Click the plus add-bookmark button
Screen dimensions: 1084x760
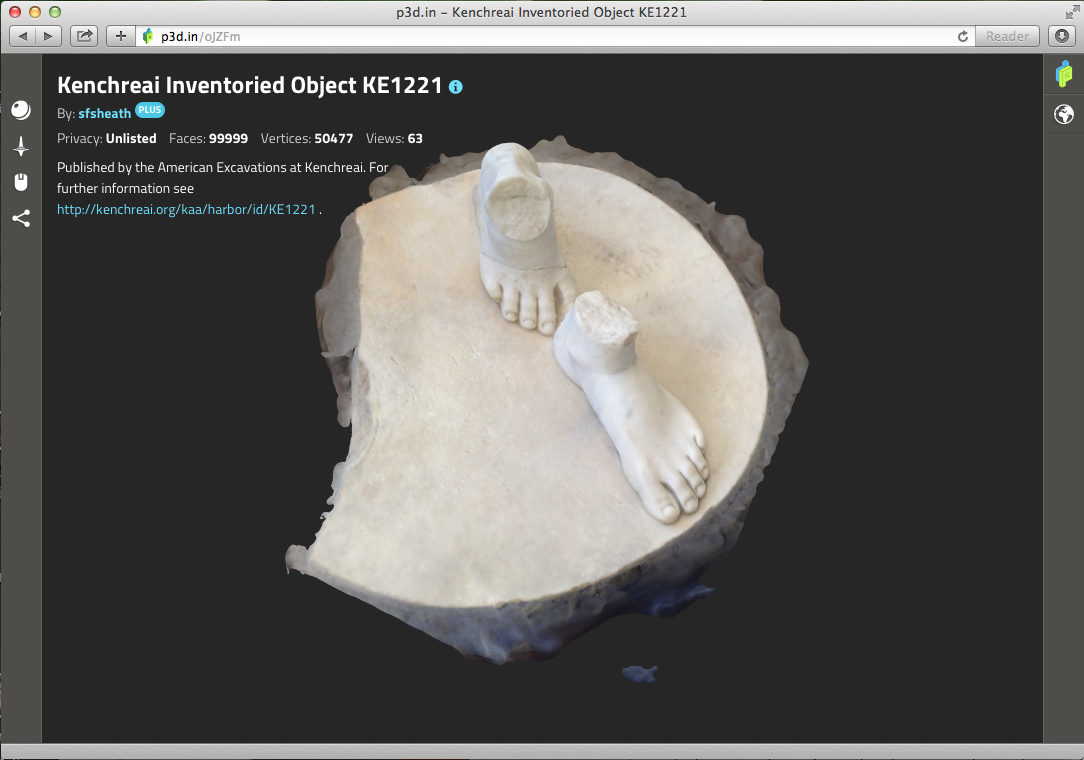(120, 36)
